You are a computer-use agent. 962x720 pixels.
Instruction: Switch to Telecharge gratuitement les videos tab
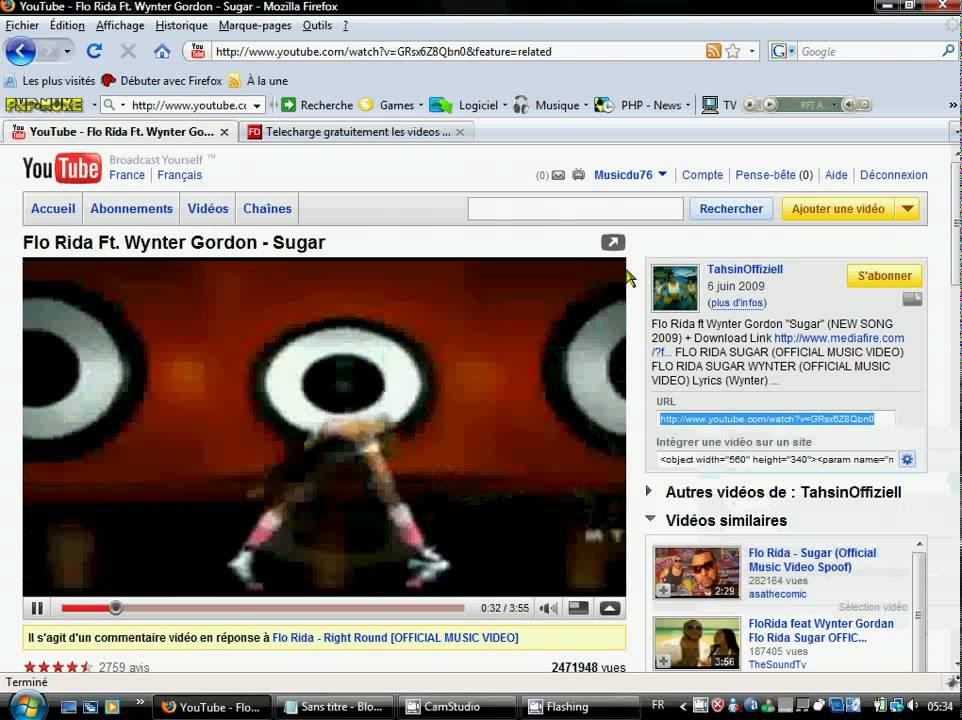coord(356,132)
